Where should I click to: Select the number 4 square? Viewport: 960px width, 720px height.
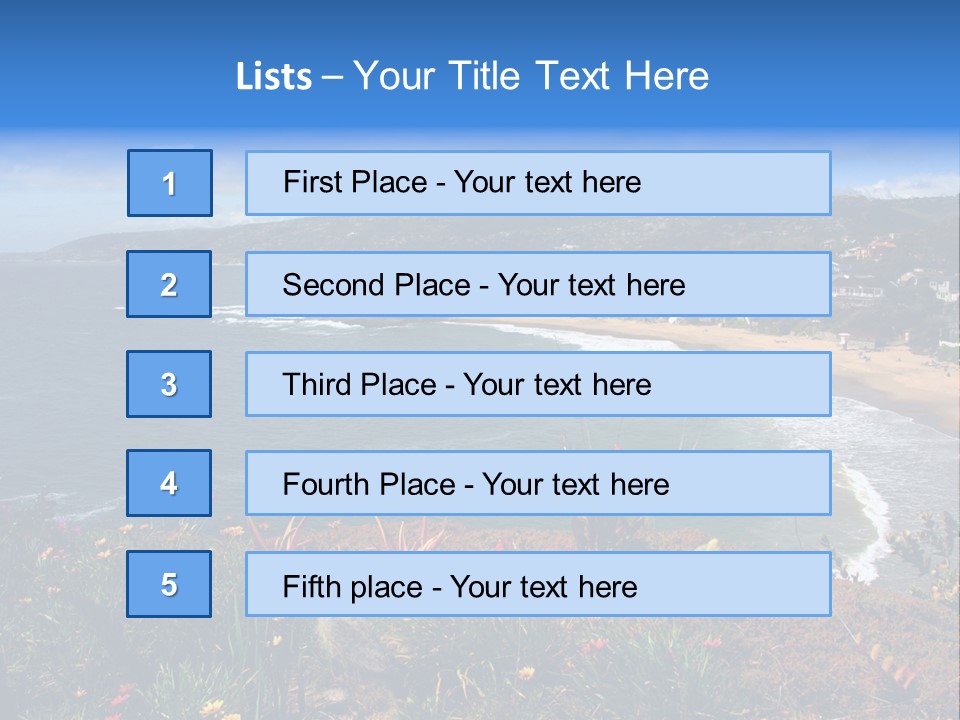(169, 484)
